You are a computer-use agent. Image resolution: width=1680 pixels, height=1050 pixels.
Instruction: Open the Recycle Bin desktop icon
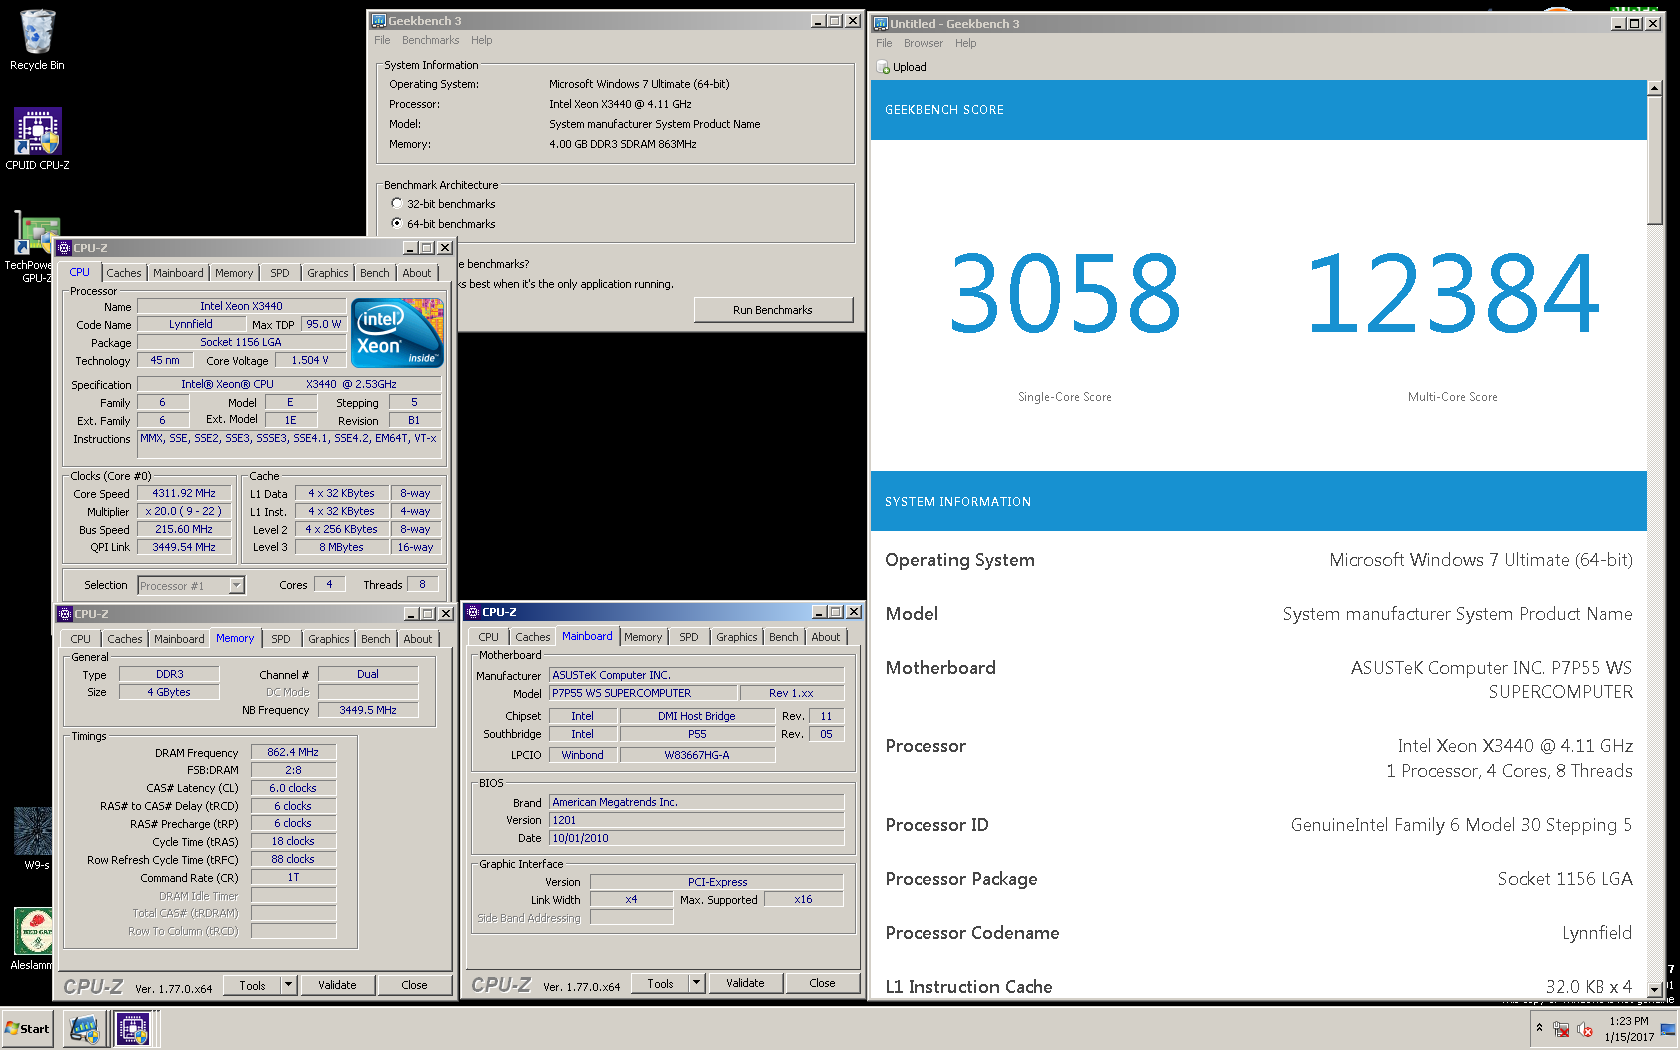pos(37,40)
